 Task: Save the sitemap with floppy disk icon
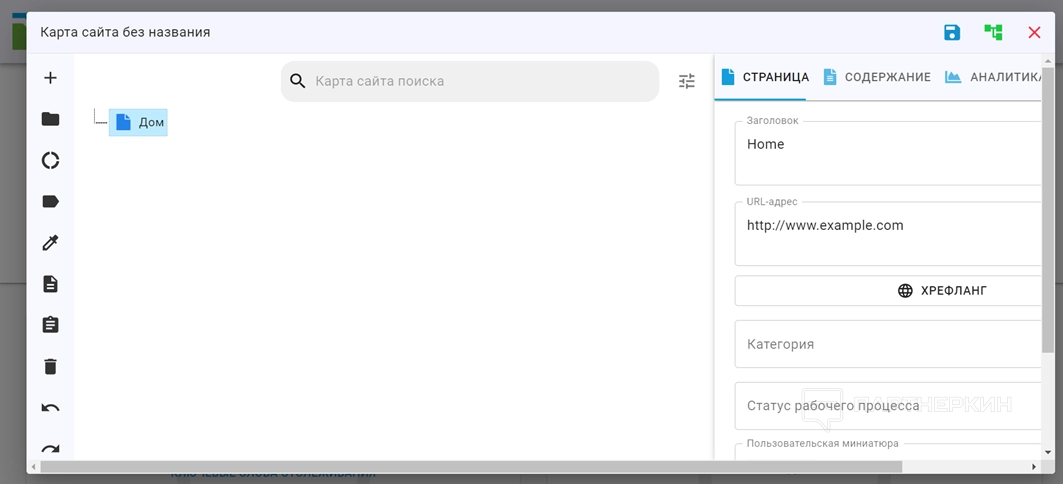(x=952, y=32)
